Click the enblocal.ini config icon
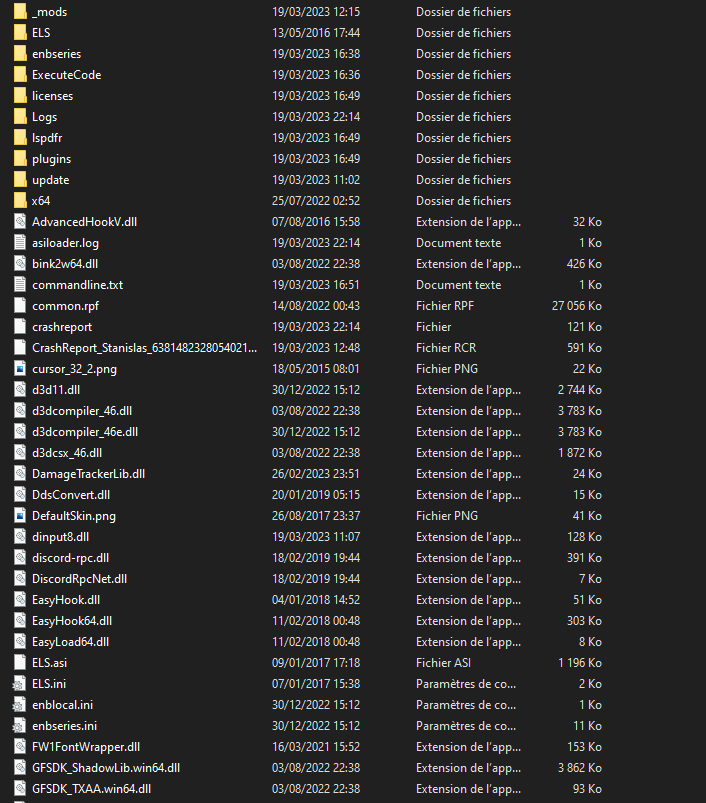The image size is (706, 803). pyautogui.click(x=21, y=705)
